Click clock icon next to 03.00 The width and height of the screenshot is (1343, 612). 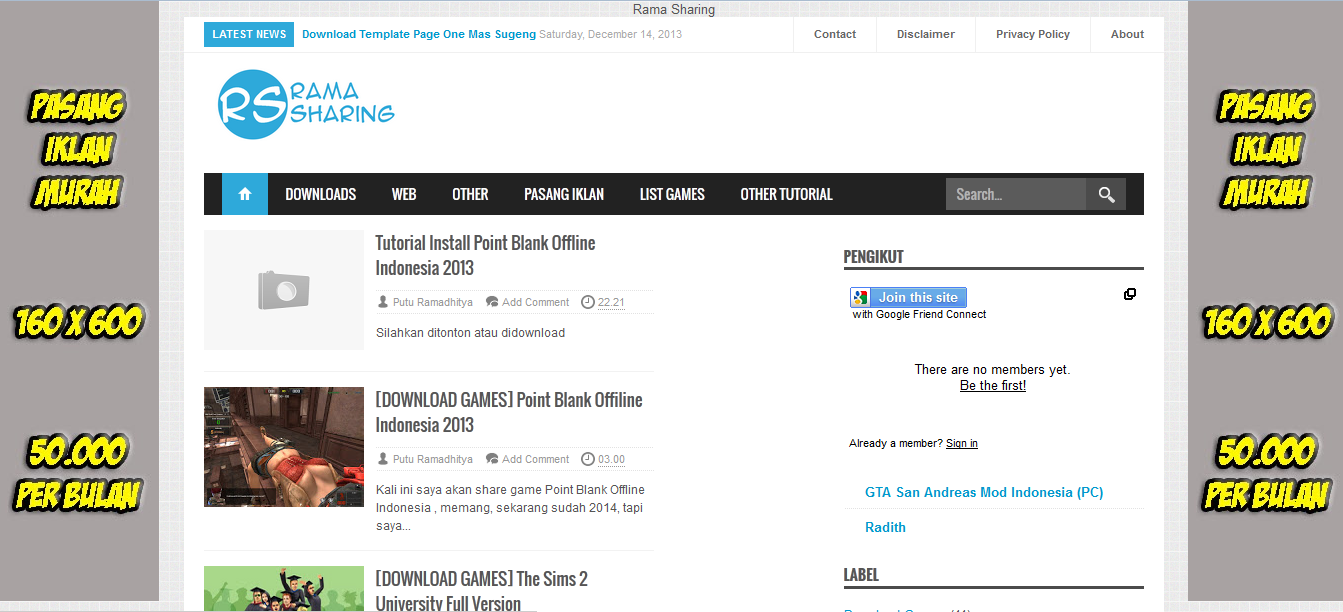coord(588,459)
